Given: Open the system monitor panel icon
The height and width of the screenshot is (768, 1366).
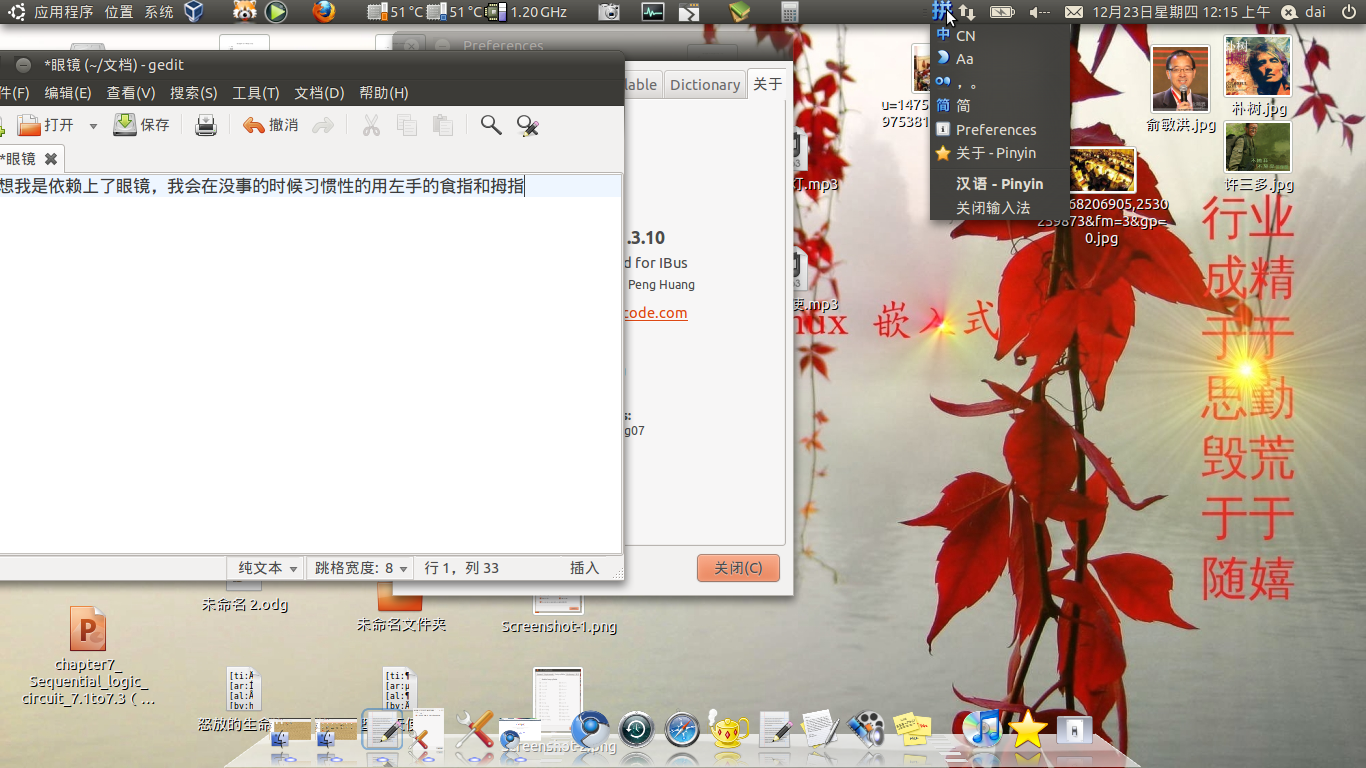Looking at the screenshot, I should point(653,12).
